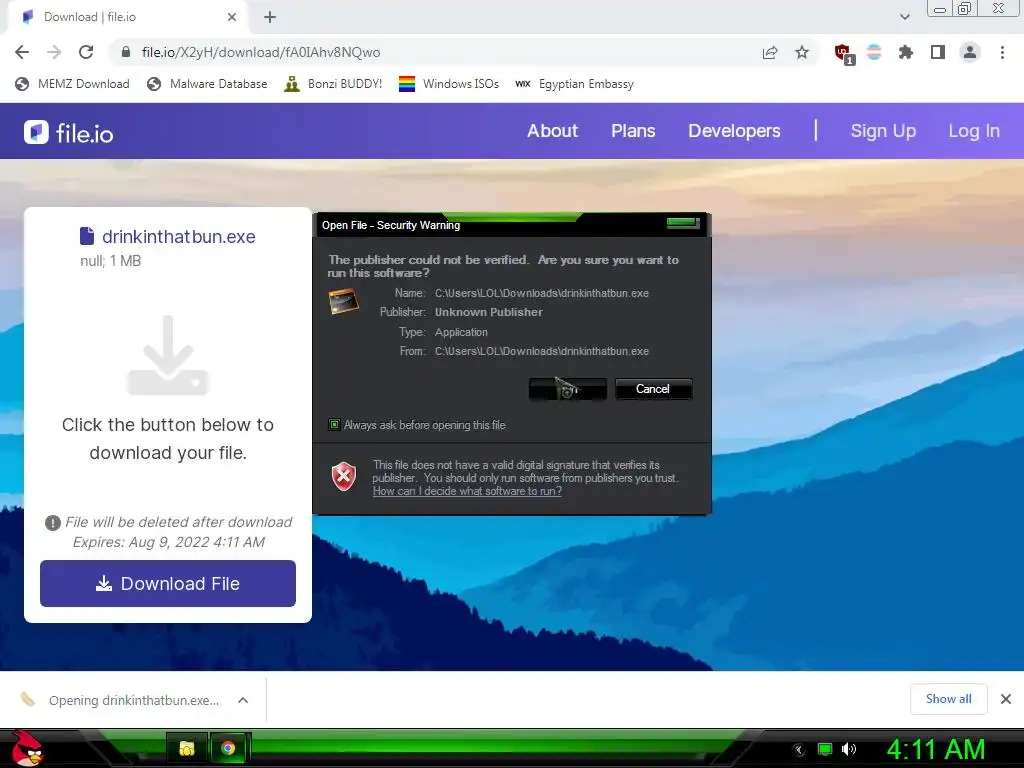Screen dimensions: 1024x768
Task: Click the lock icon in address bar
Action: (126, 52)
